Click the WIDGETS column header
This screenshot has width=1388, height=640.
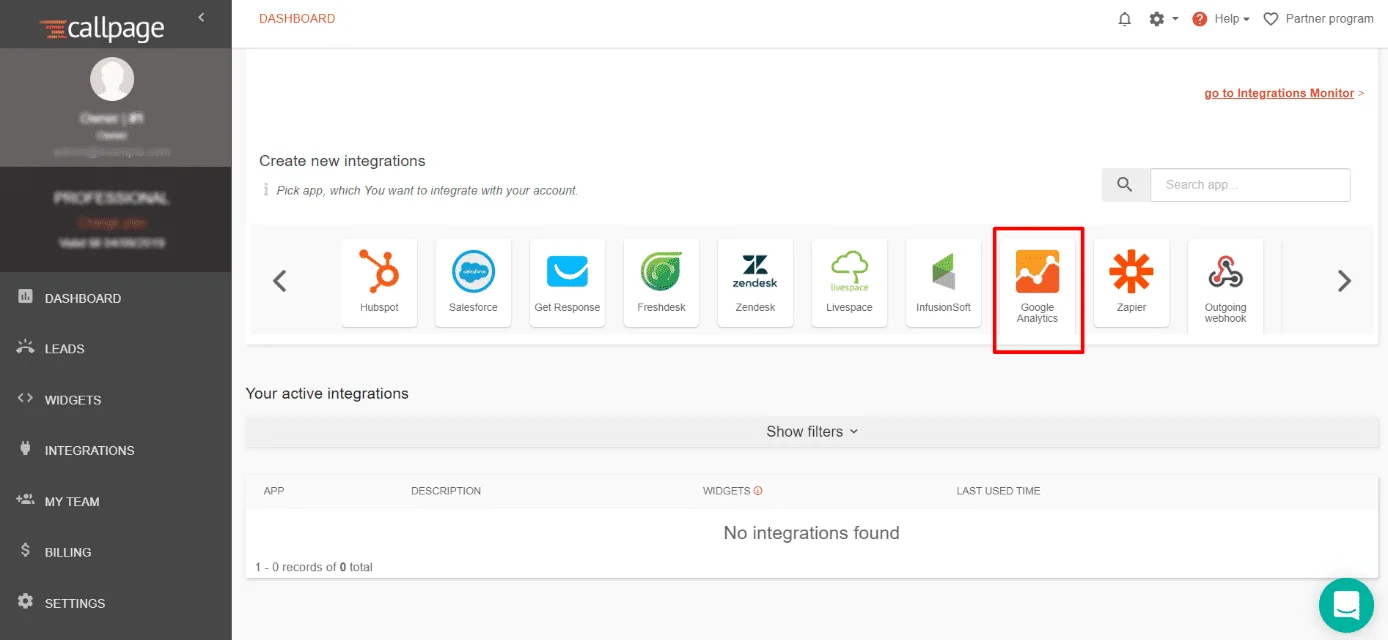[727, 491]
